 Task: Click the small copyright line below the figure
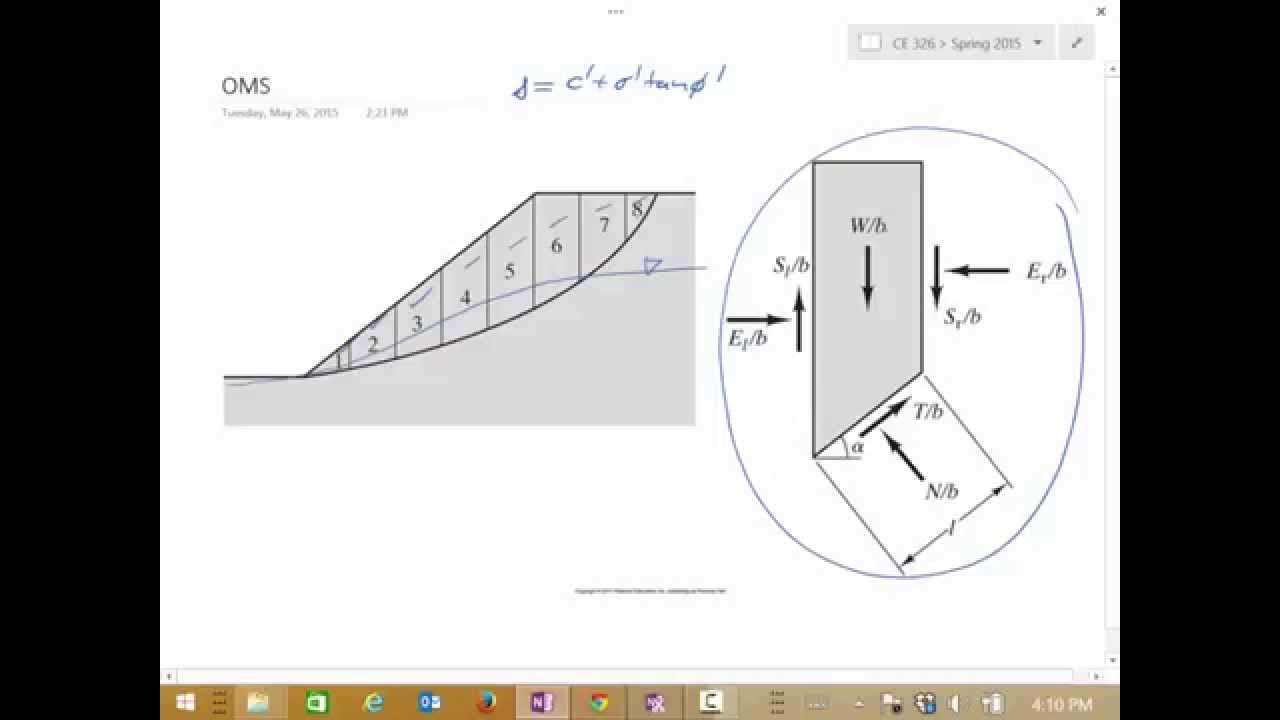650,591
